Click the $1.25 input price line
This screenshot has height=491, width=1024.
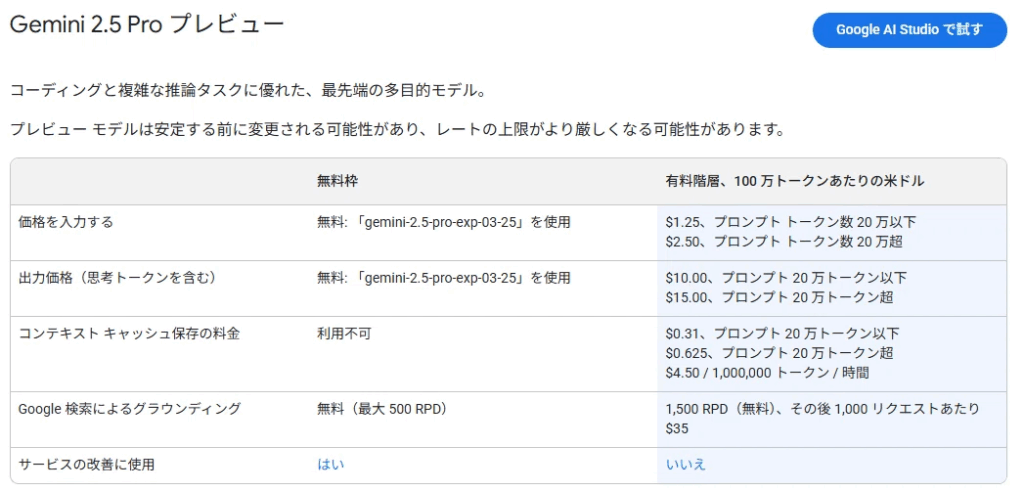(x=790, y=222)
